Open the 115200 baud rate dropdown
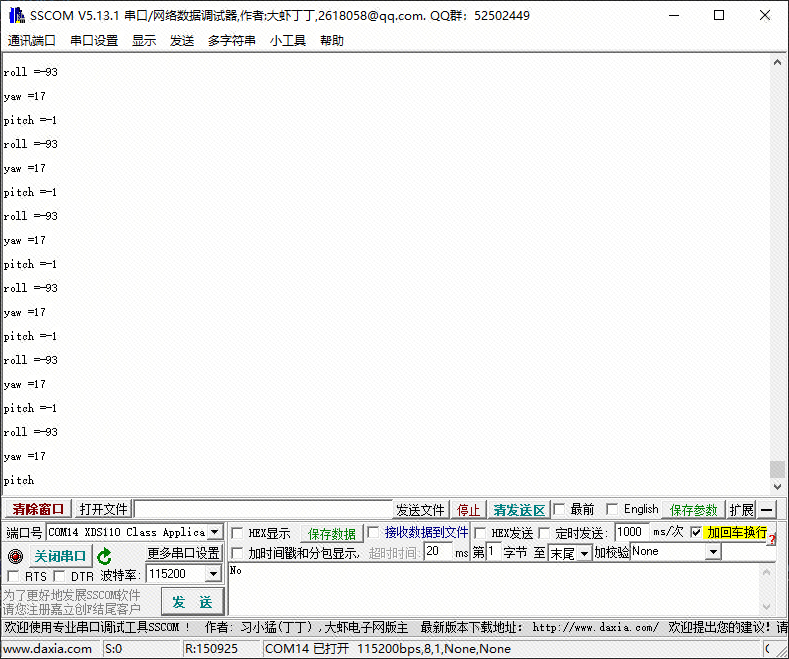789x659 pixels. pyautogui.click(x=213, y=574)
